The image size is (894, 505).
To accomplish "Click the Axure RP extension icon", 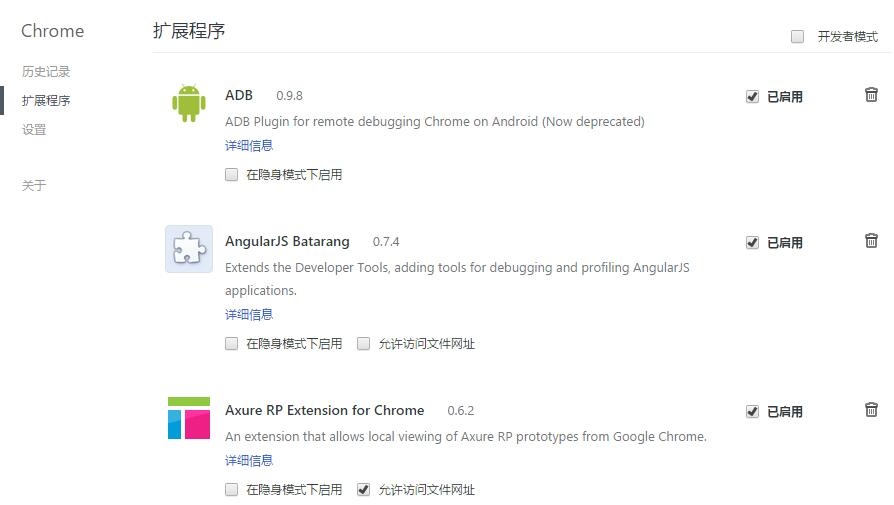I will pos(189,418).
